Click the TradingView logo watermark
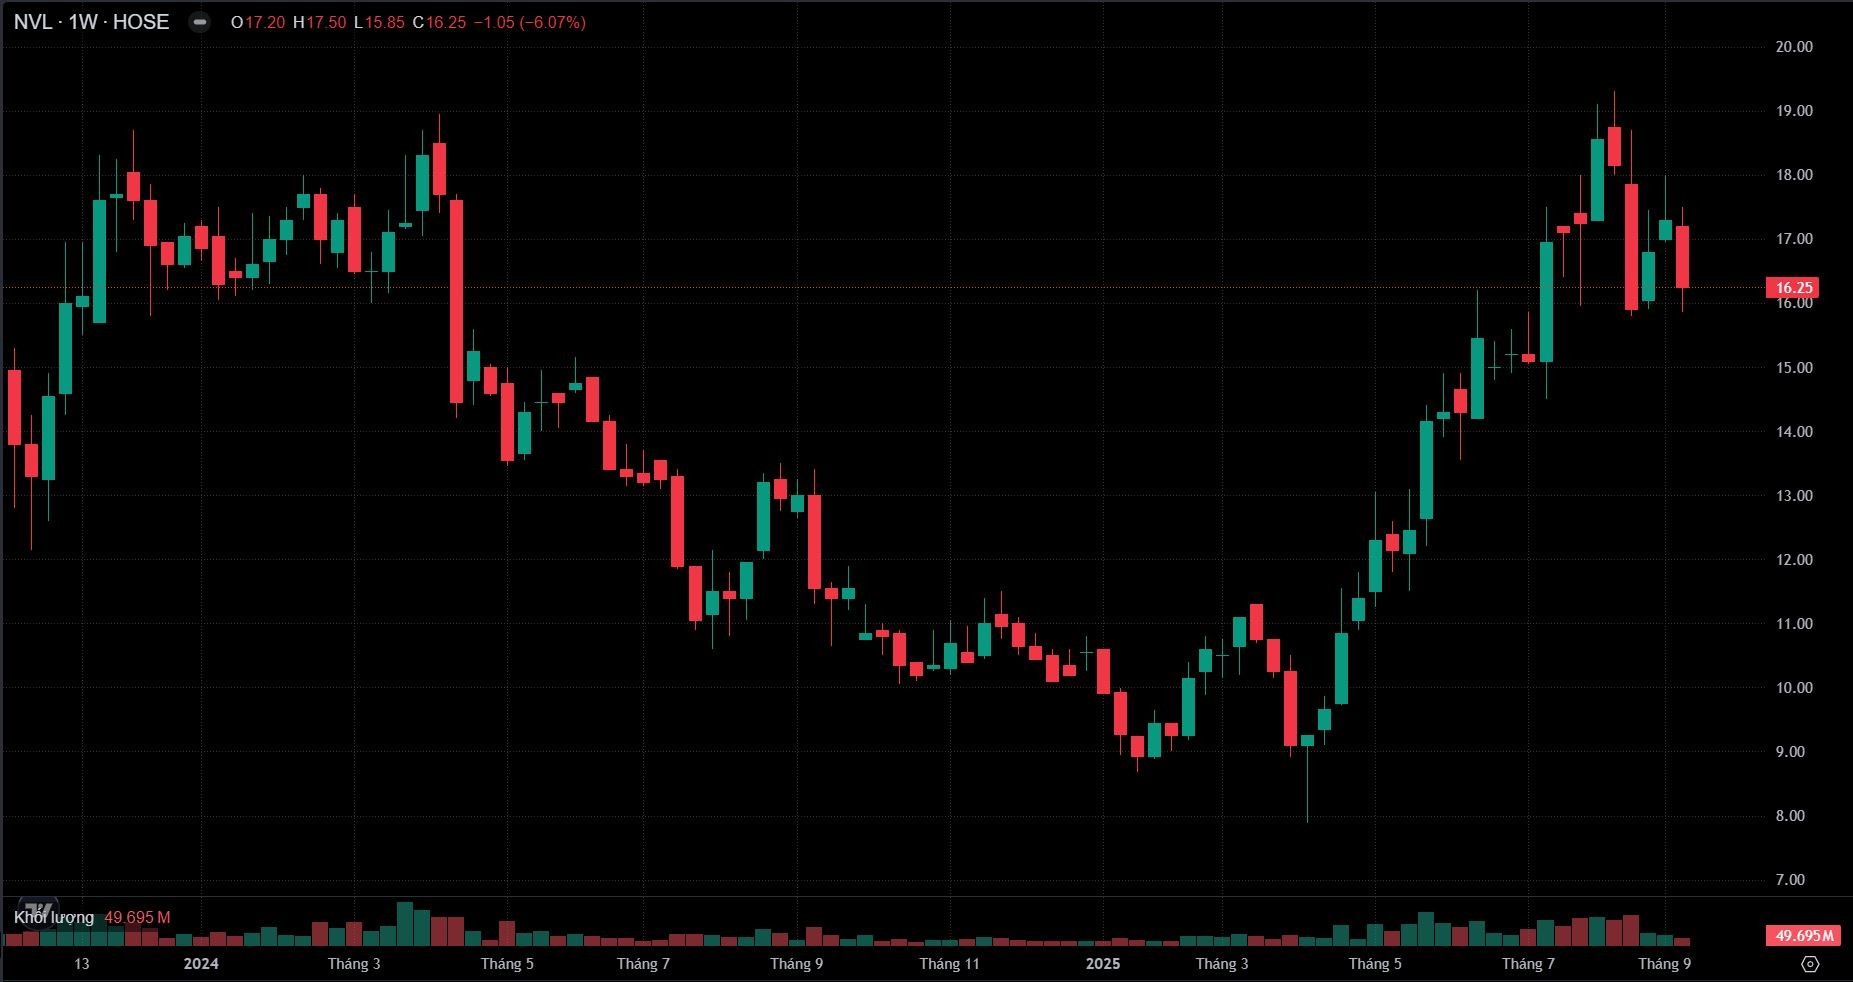1853x982 pixels. [x=38, y=910]
